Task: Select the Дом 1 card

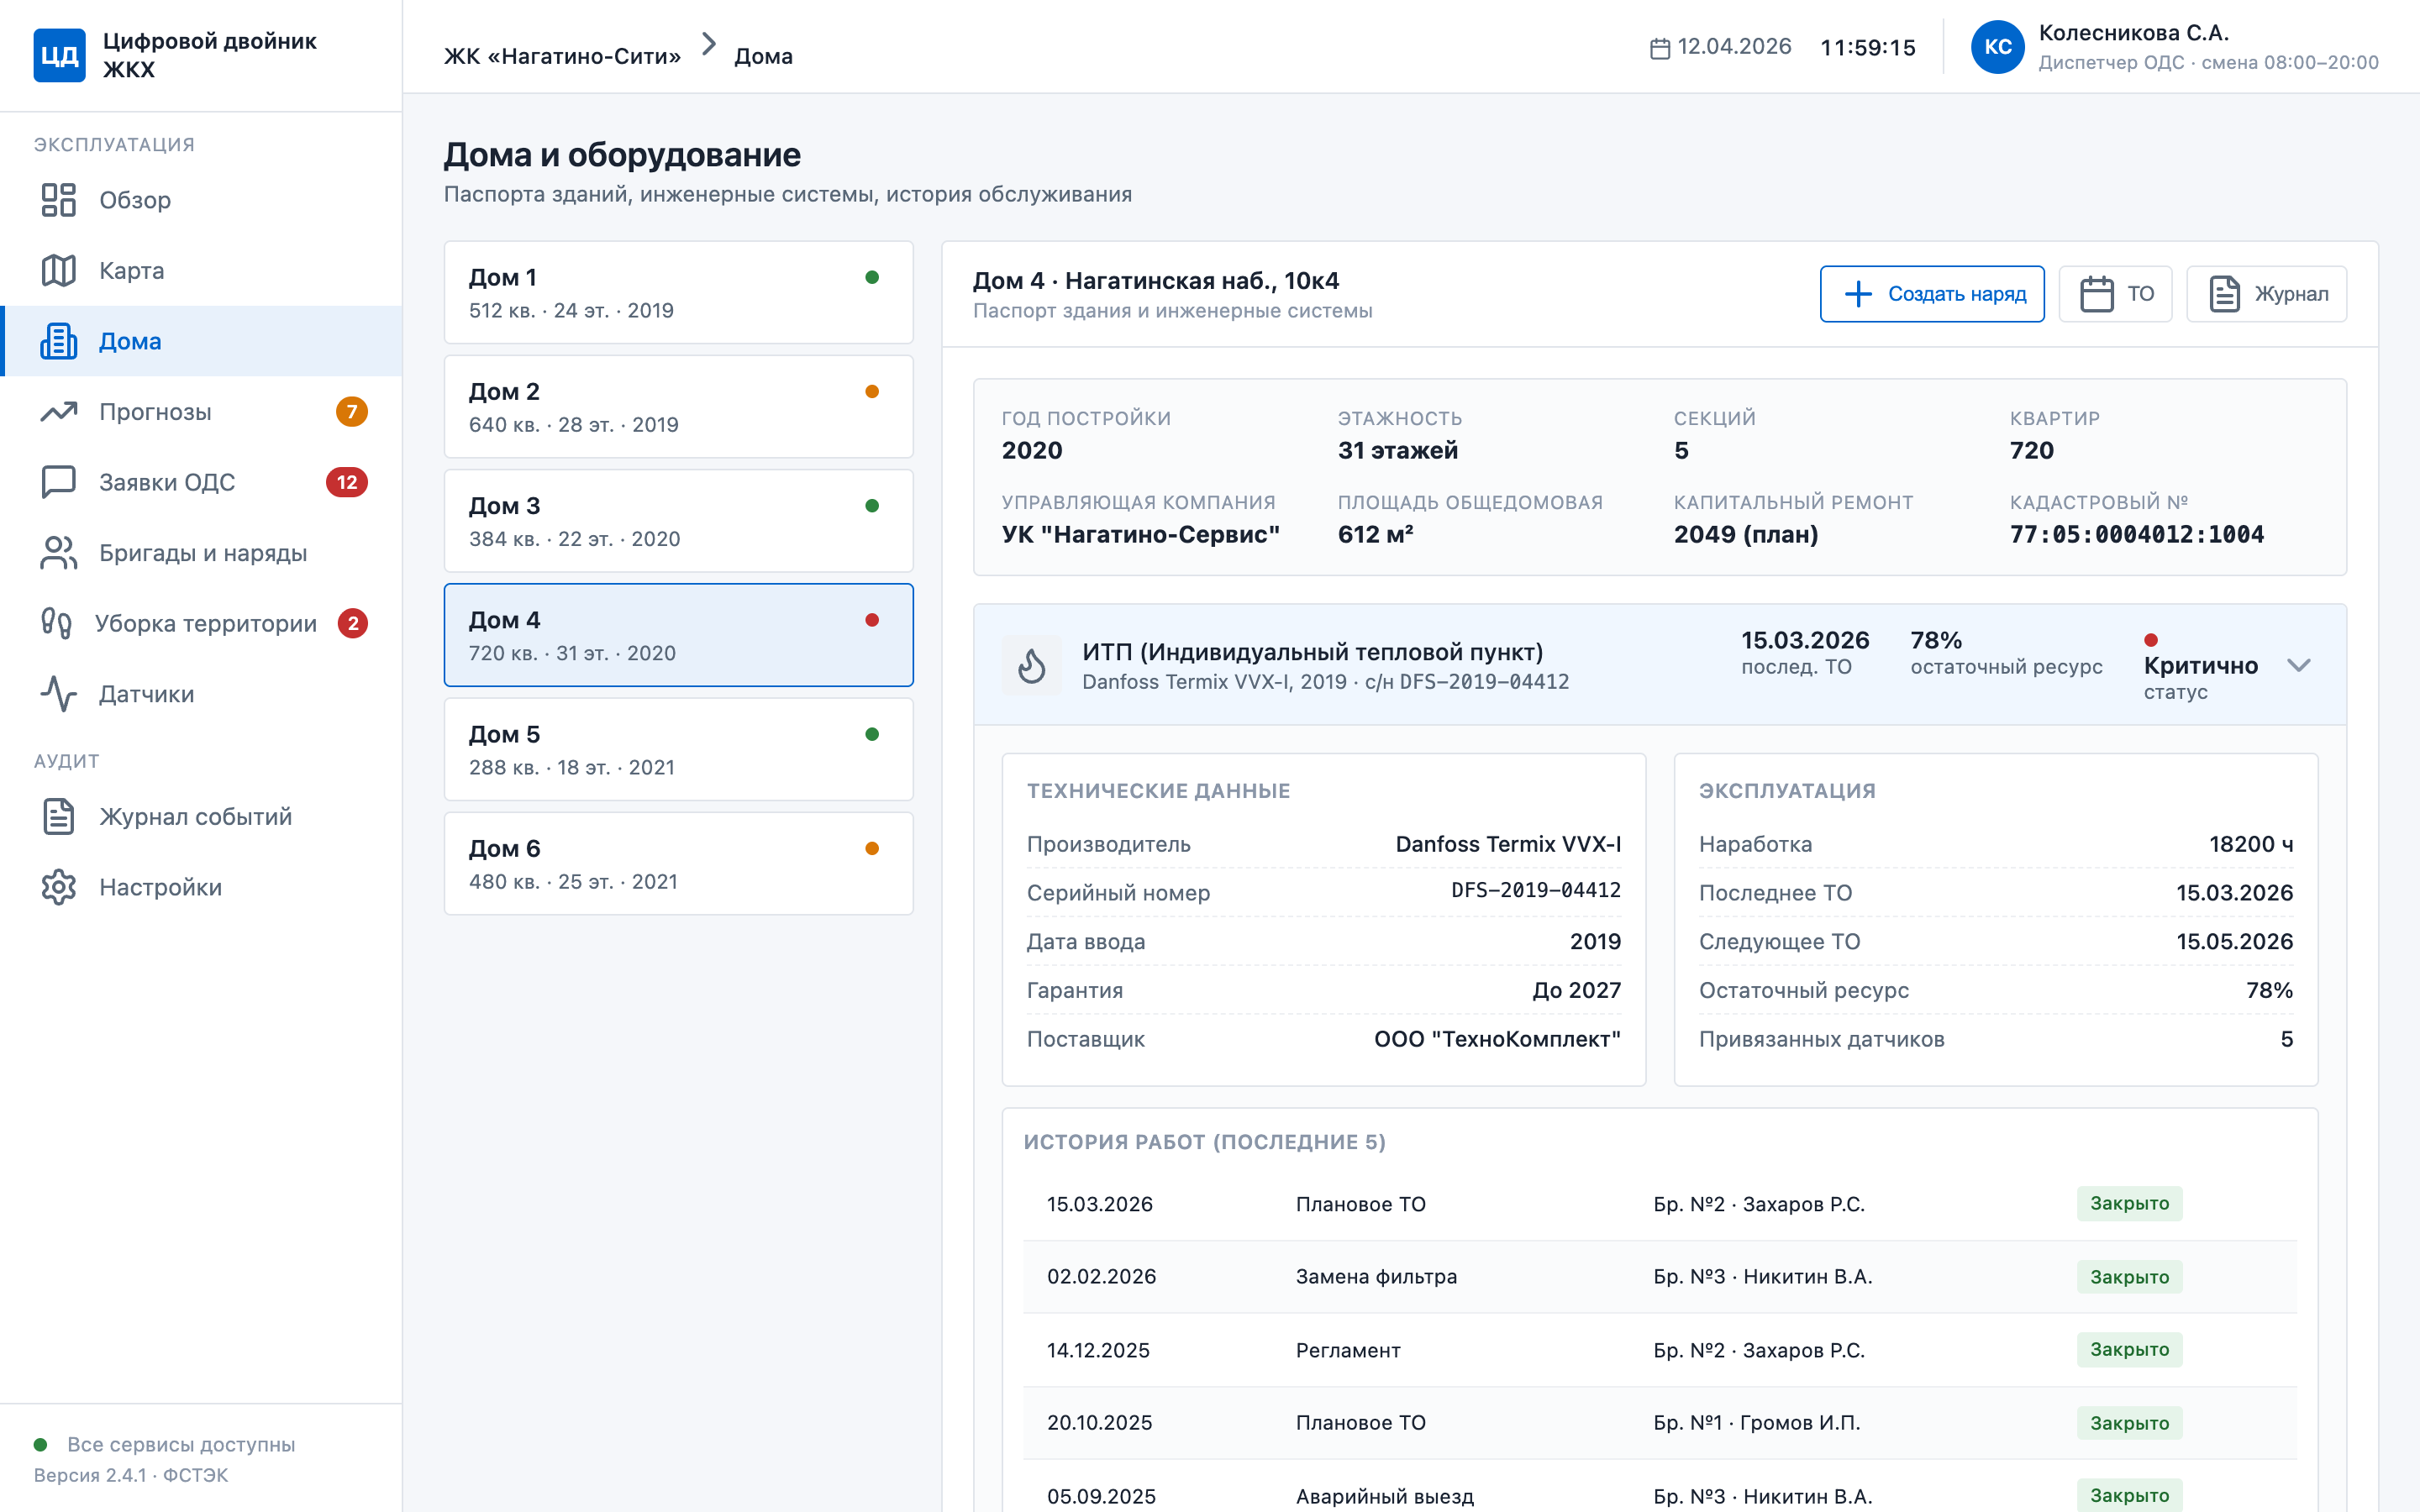Action: tap(678, 292)
